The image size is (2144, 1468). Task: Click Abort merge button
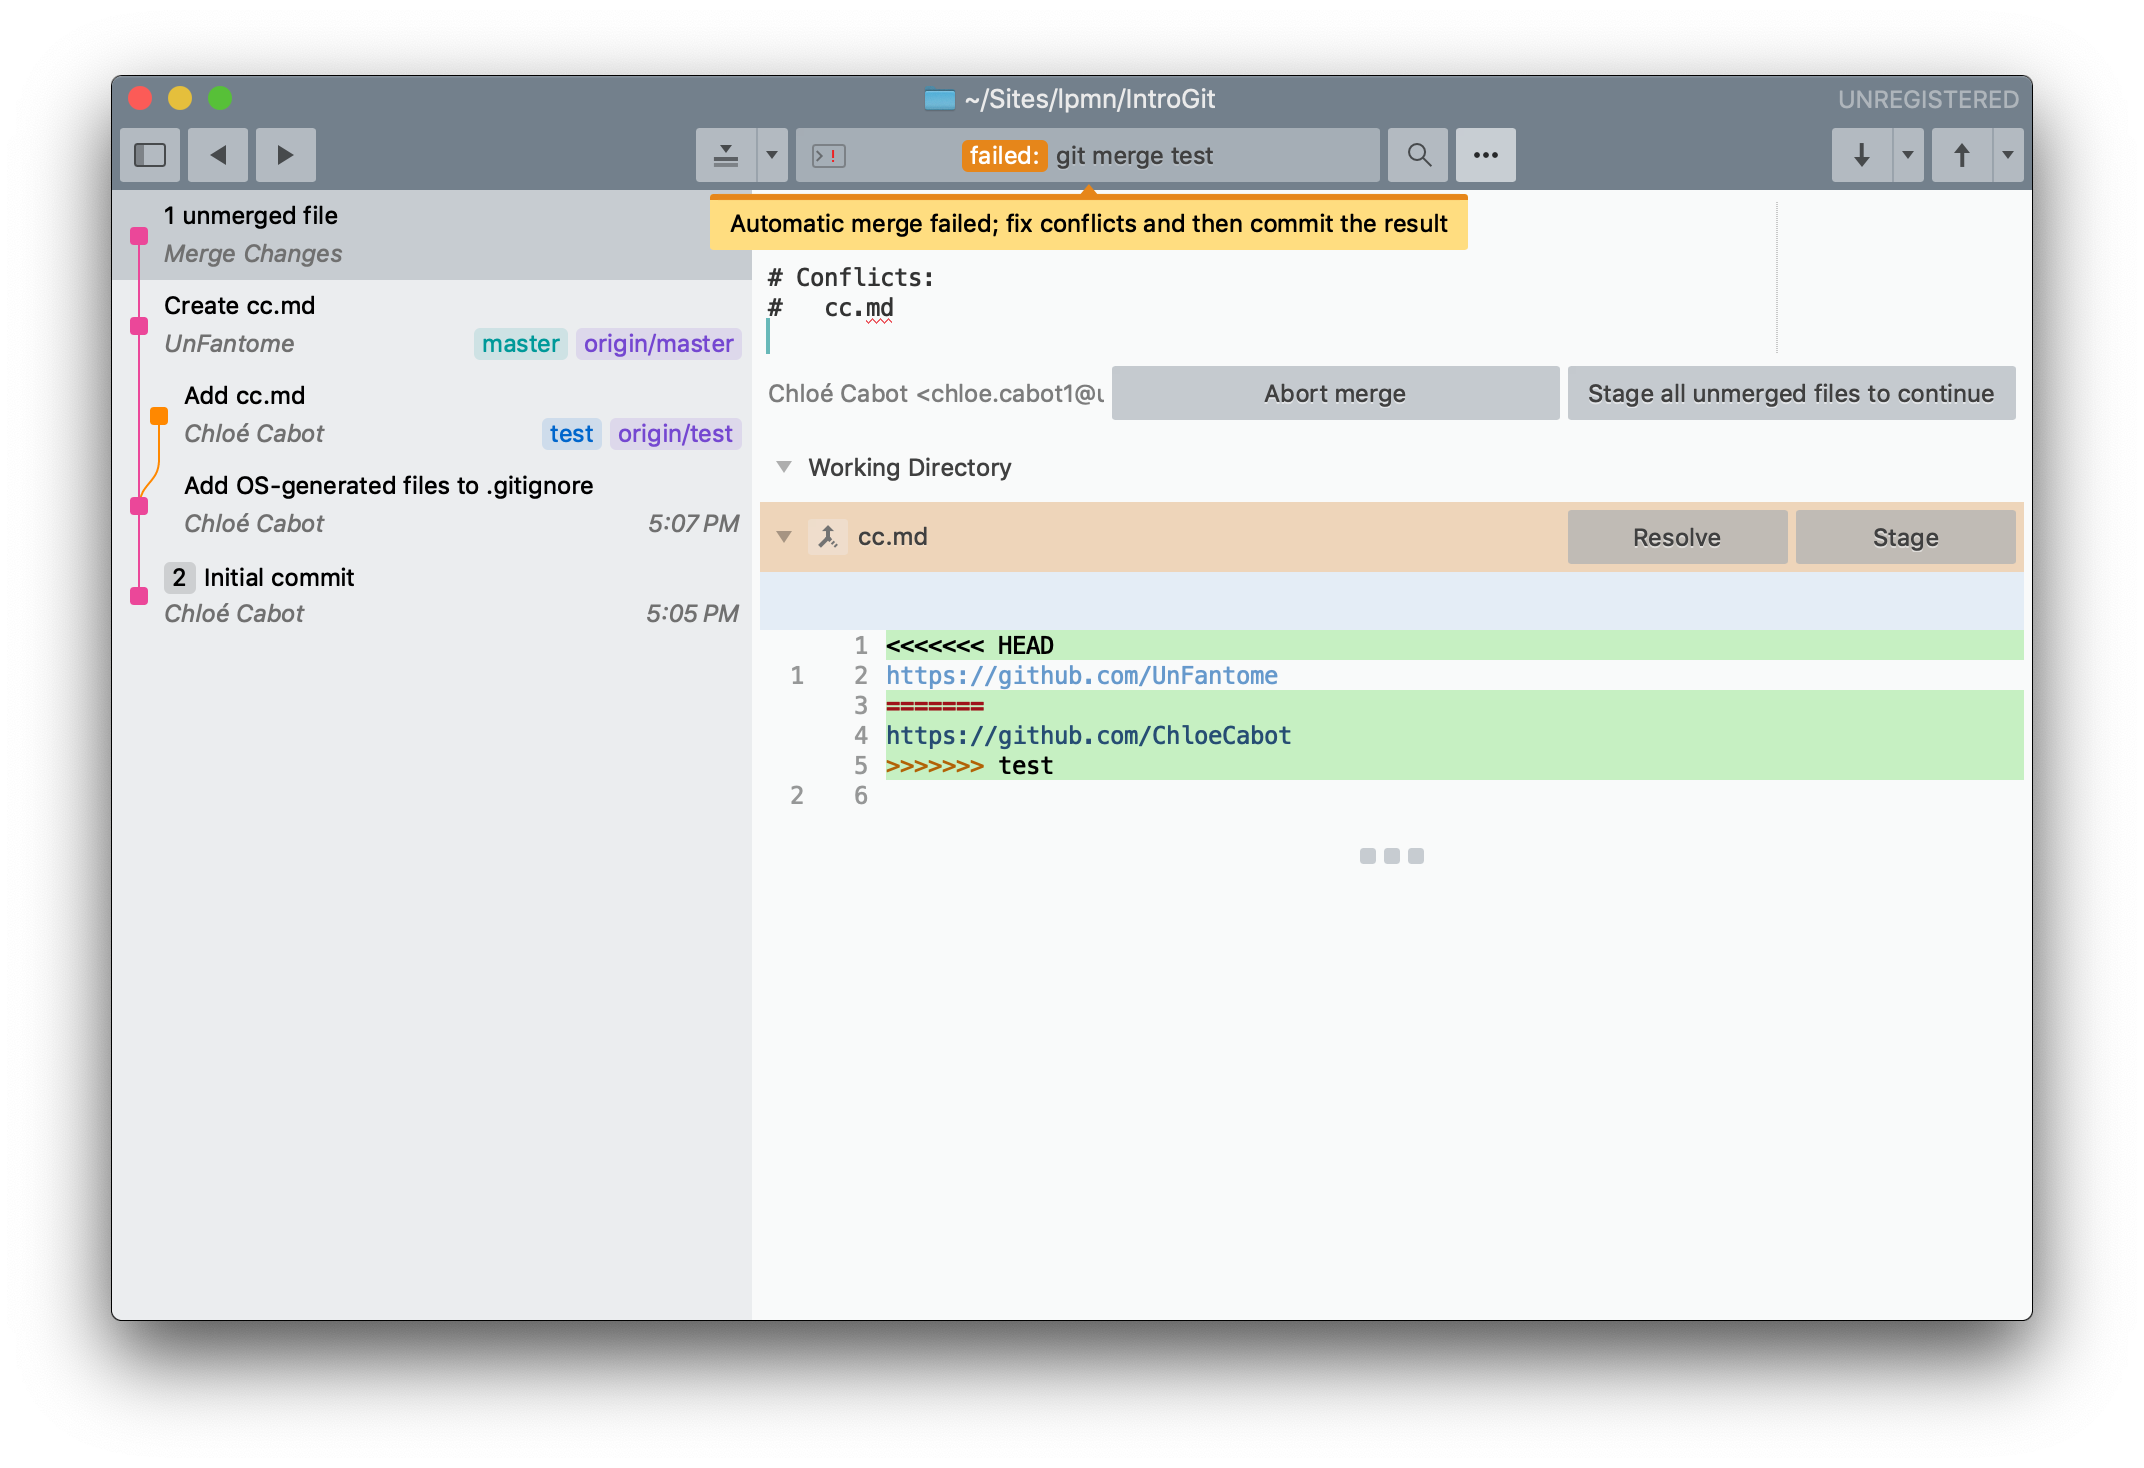point(1333,391)
